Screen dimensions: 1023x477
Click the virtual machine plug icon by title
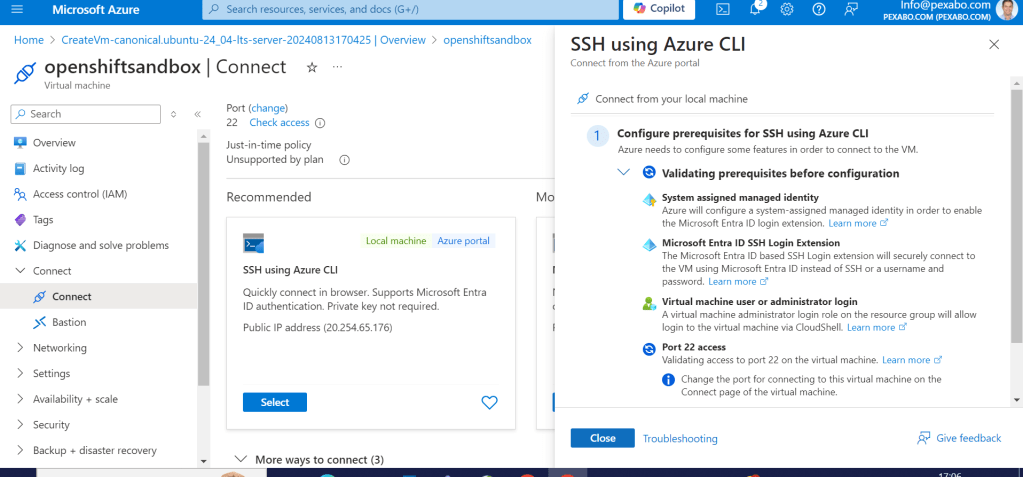25,73
